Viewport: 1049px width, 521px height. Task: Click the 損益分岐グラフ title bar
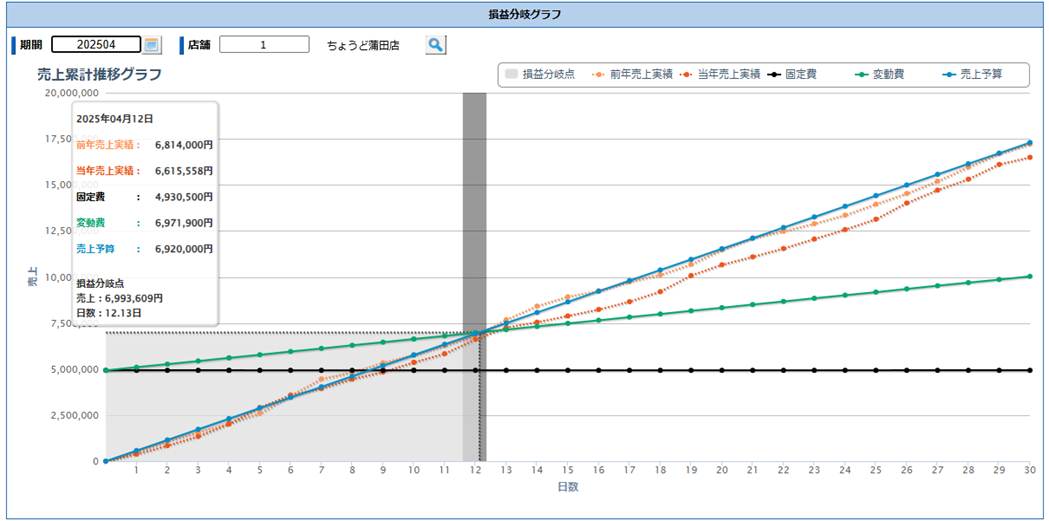click(524, 13)
